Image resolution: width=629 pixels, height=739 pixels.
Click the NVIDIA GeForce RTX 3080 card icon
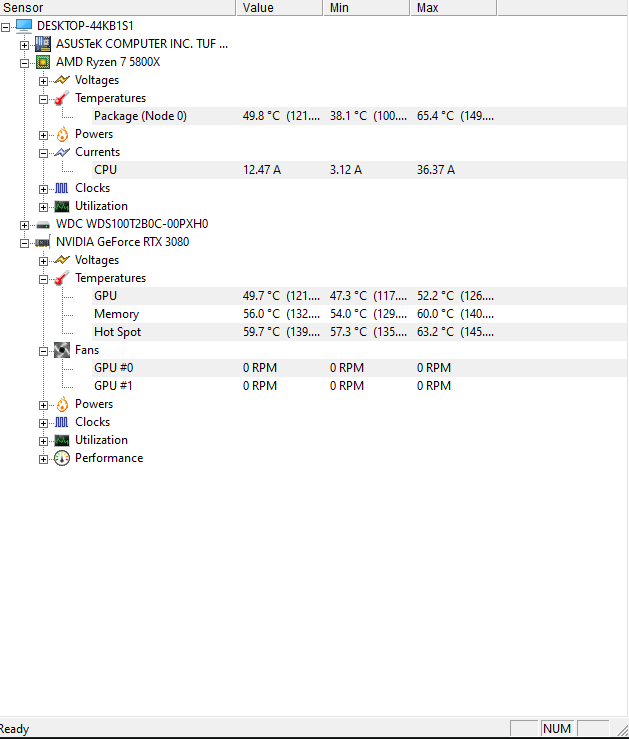pyautogui.click(x=42, y=242)
